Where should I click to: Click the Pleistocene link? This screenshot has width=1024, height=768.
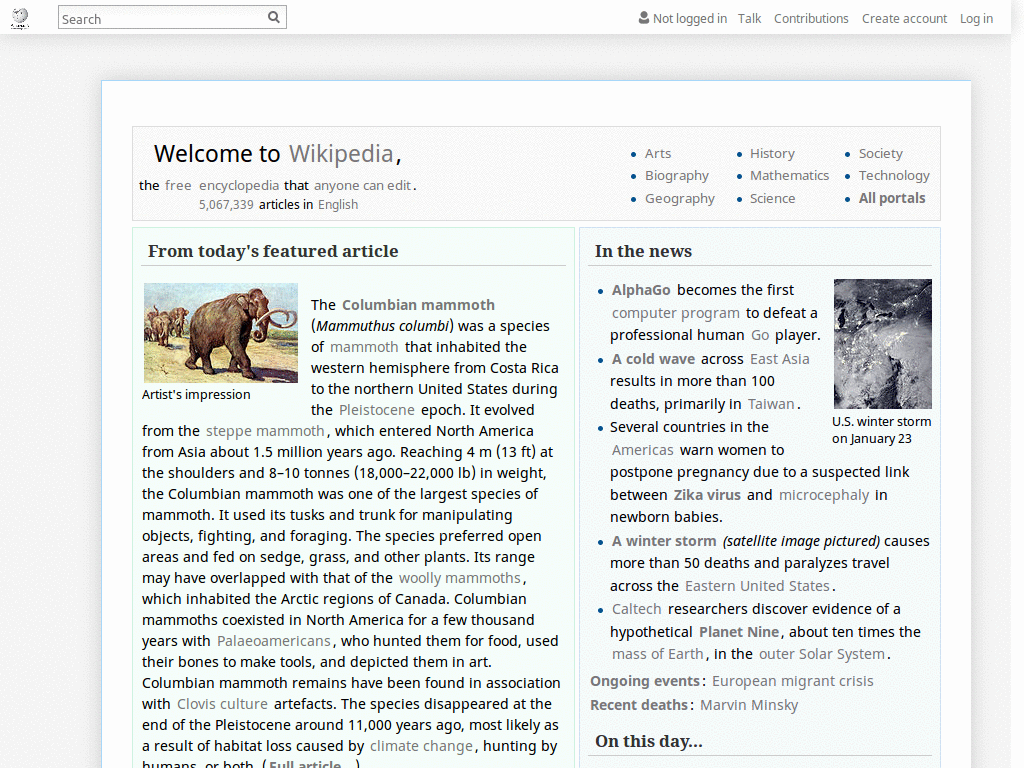click(x=377, y=410)
